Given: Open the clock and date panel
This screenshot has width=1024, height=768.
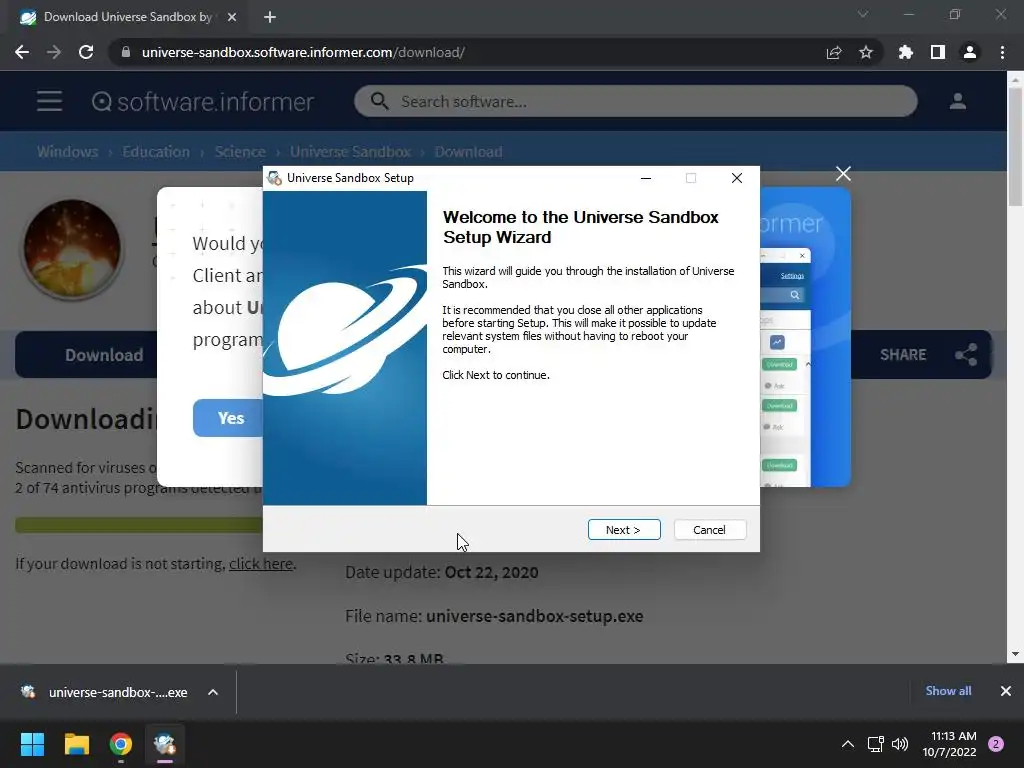Looking at the screenshot, I should (950, 744).
